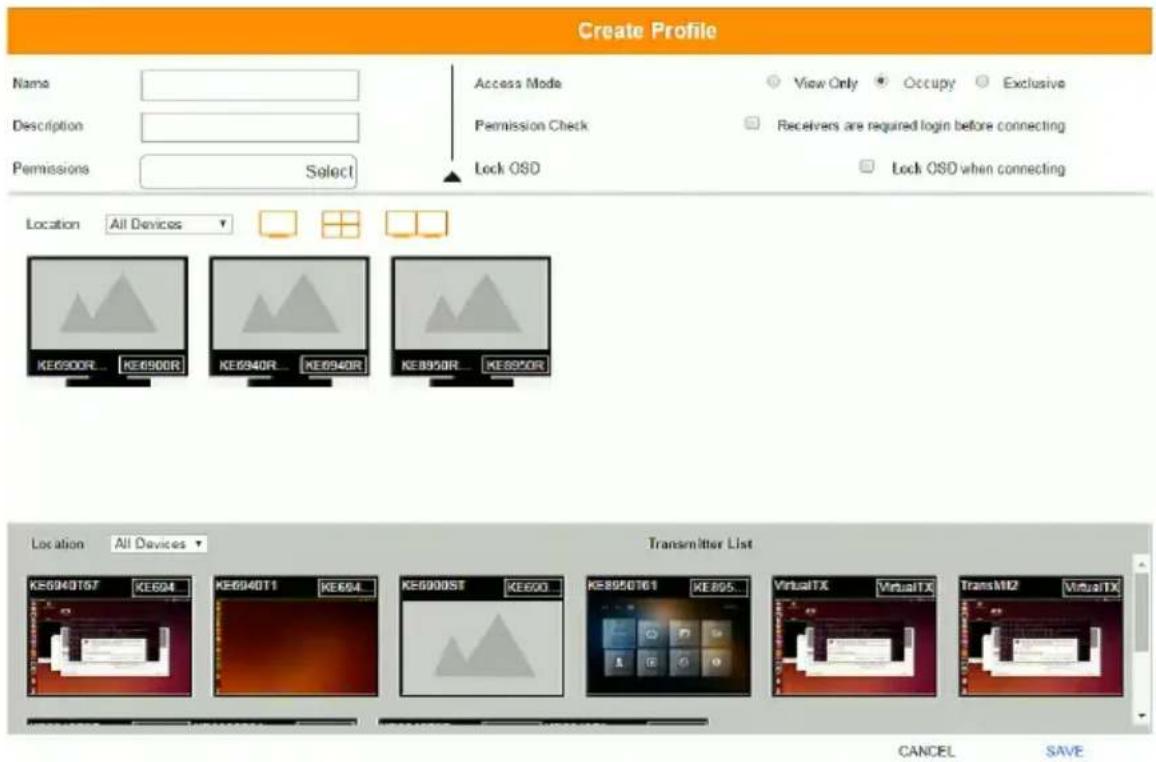1156x762 pixels.
Task: Choose the Exclusive access mode
Action: 982,82
